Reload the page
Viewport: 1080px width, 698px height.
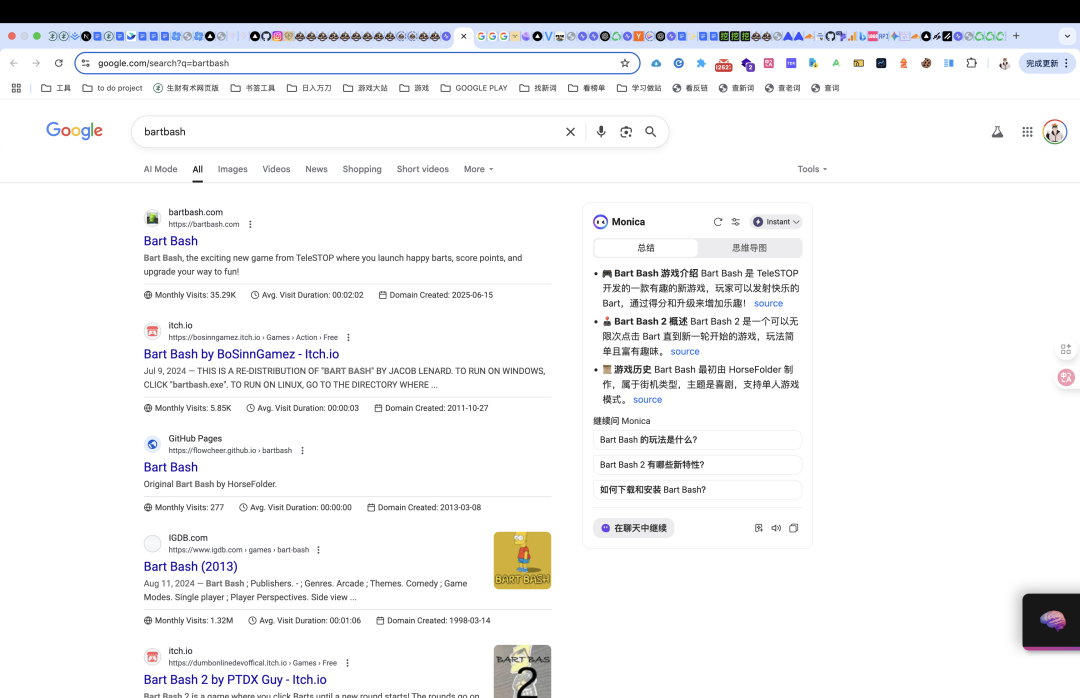pos(59,63)
